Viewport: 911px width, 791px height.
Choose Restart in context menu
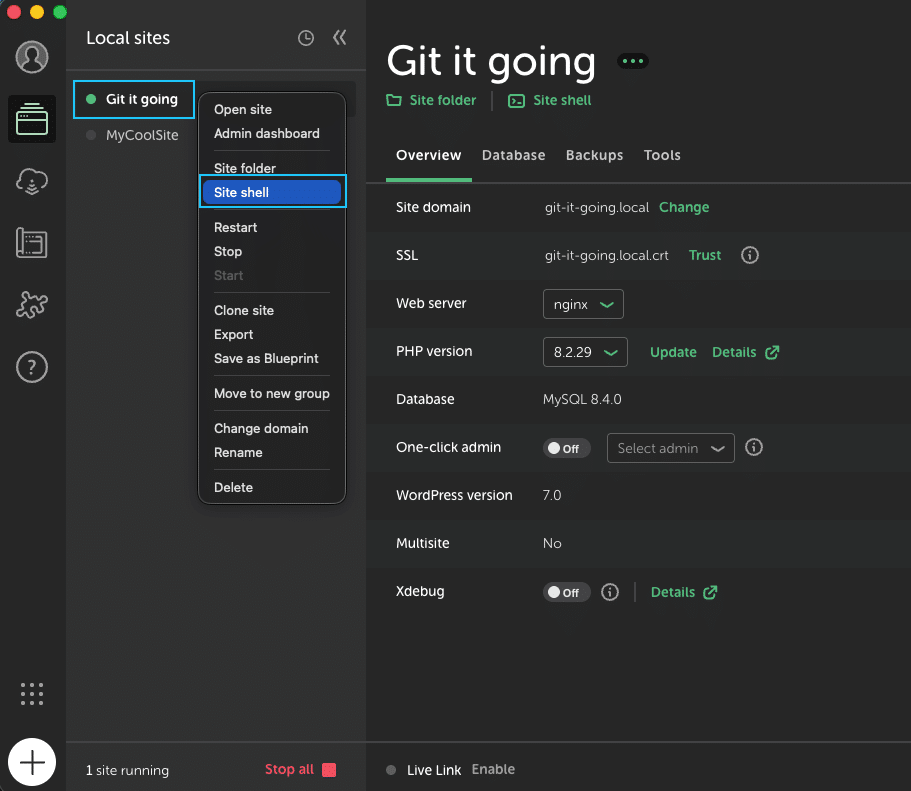click(x=235, y=228)
